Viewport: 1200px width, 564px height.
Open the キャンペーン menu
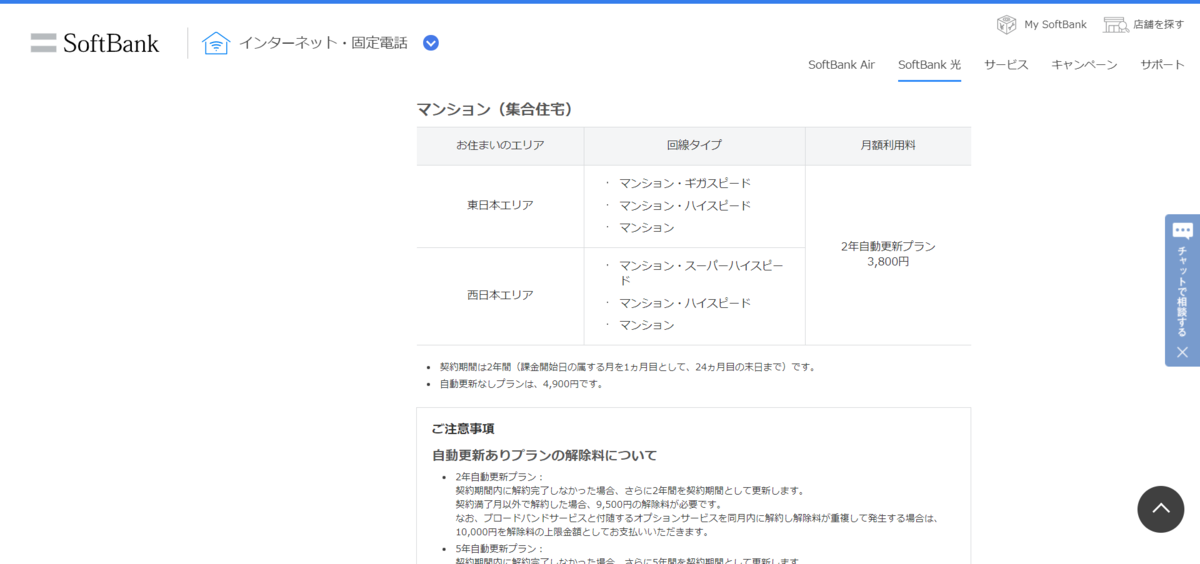pos(1084,64)
